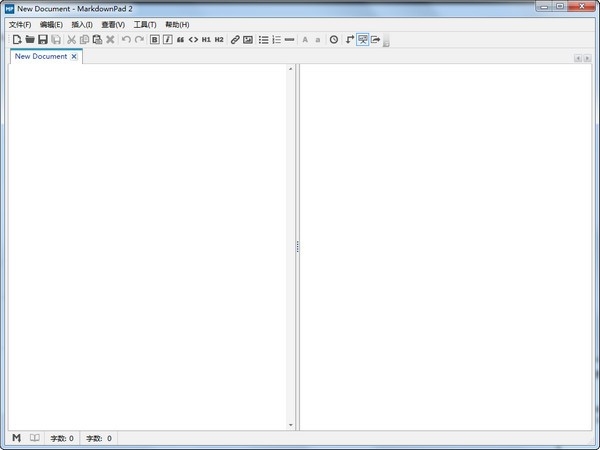
Task: Undo the last action
Action: (126, 39)
